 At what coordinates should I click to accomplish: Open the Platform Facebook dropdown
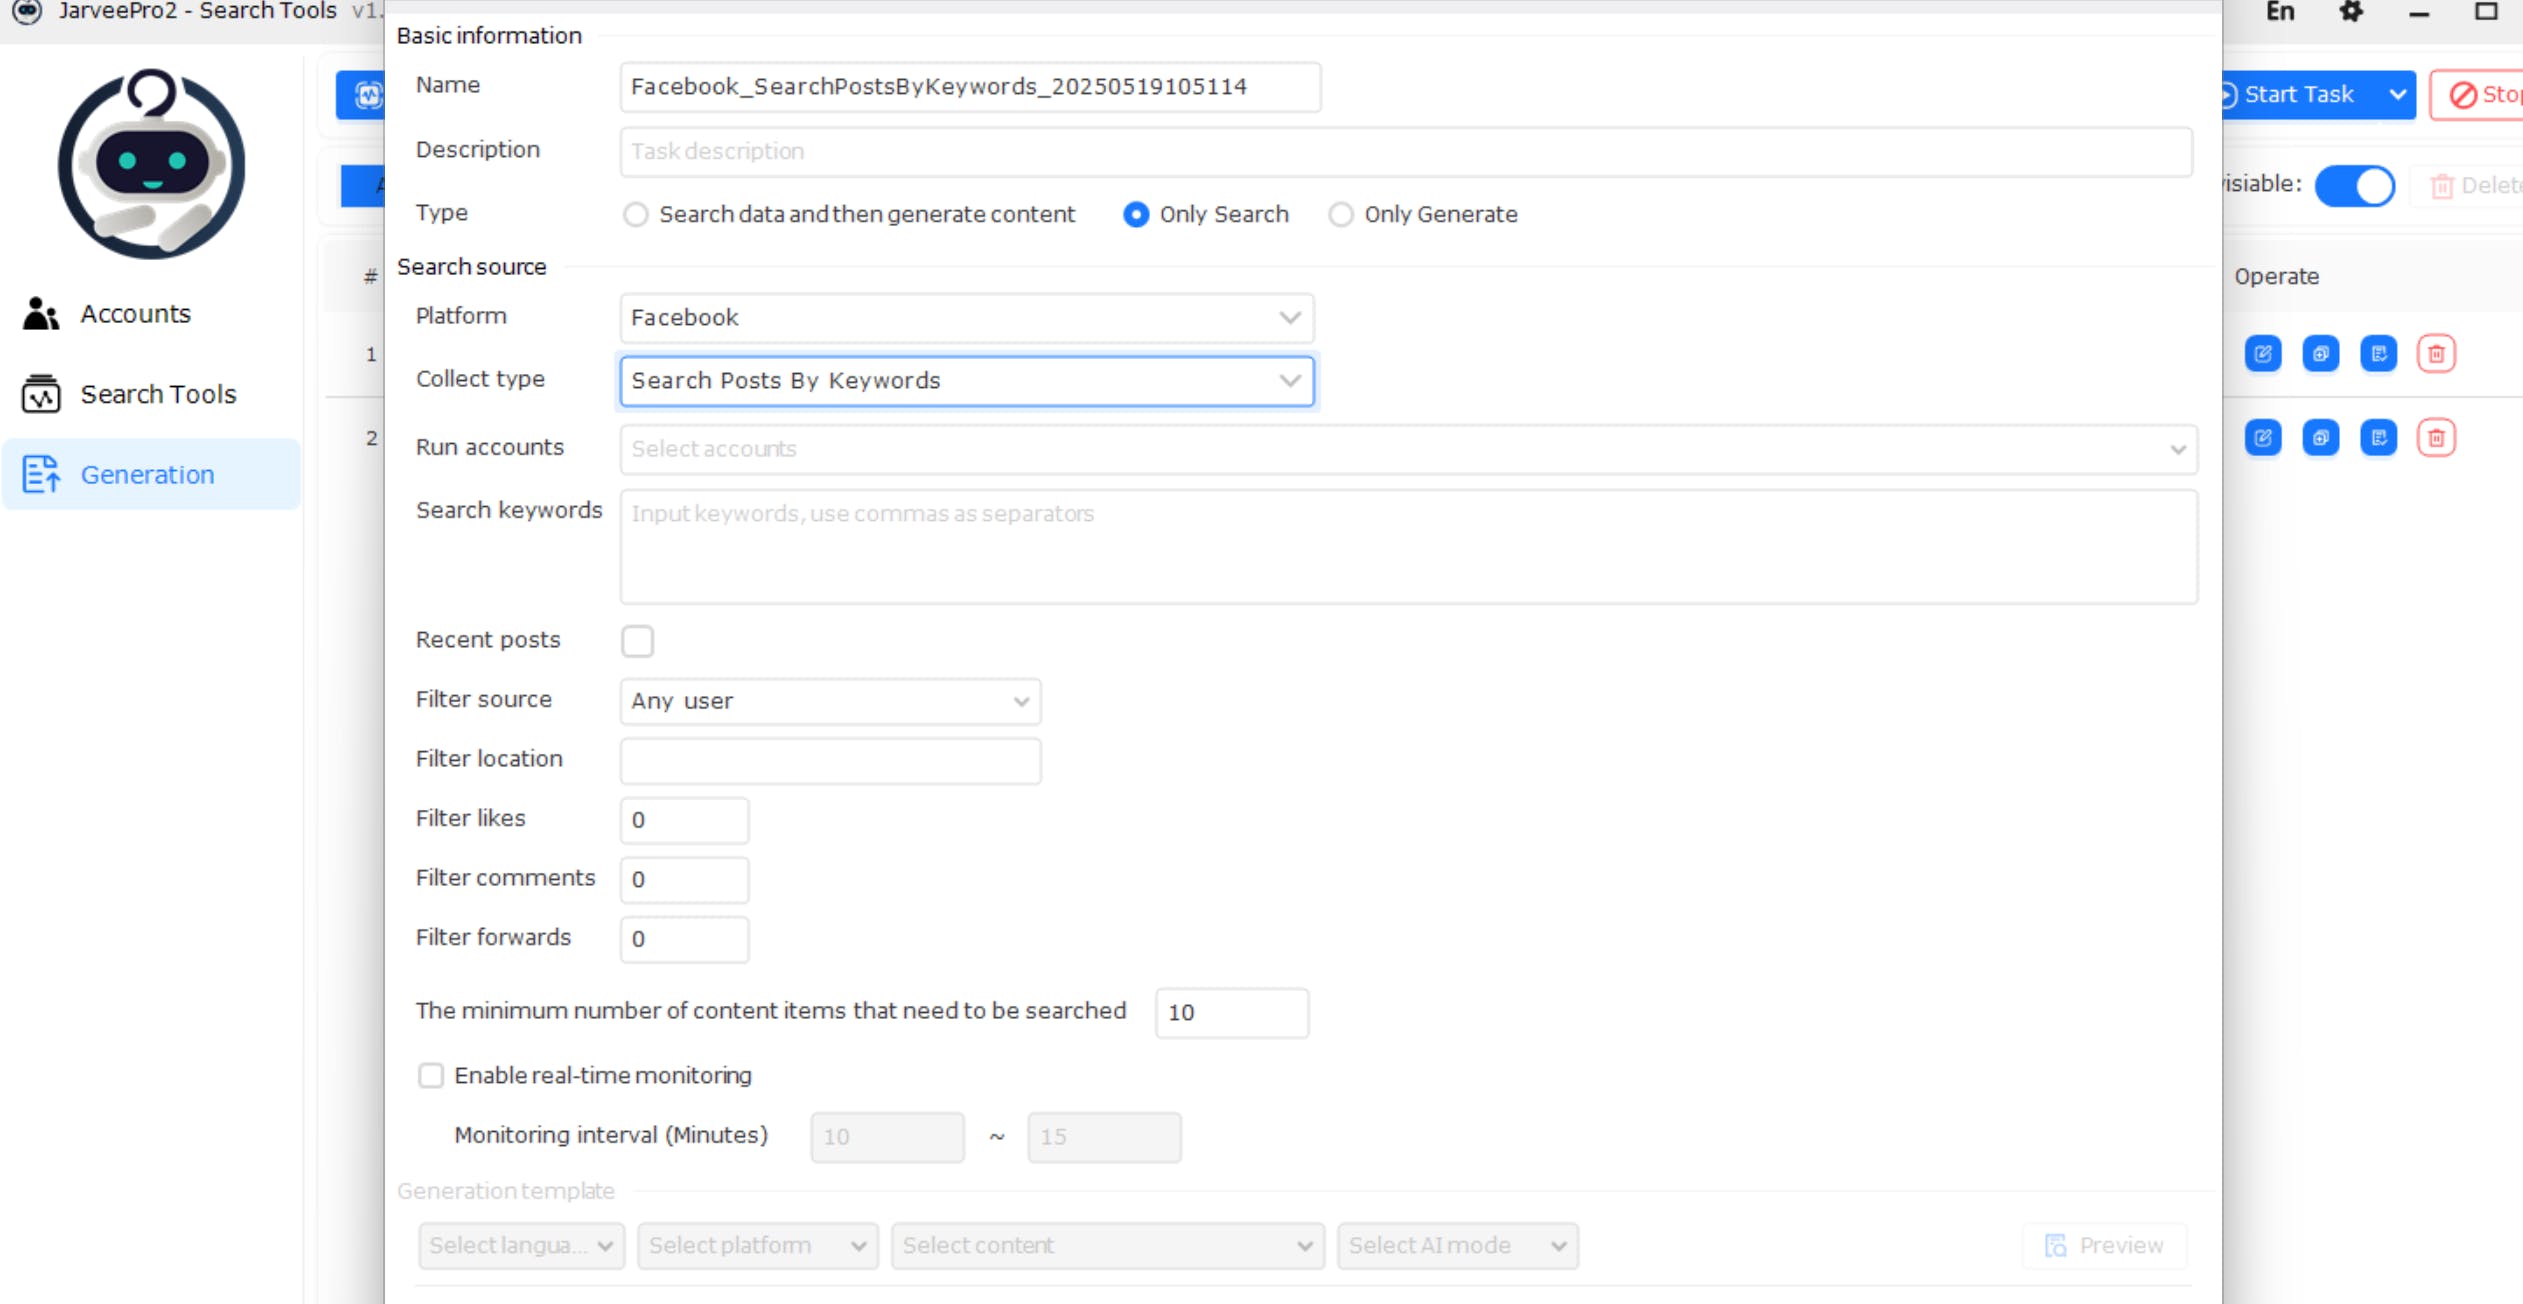coord(966,318)
